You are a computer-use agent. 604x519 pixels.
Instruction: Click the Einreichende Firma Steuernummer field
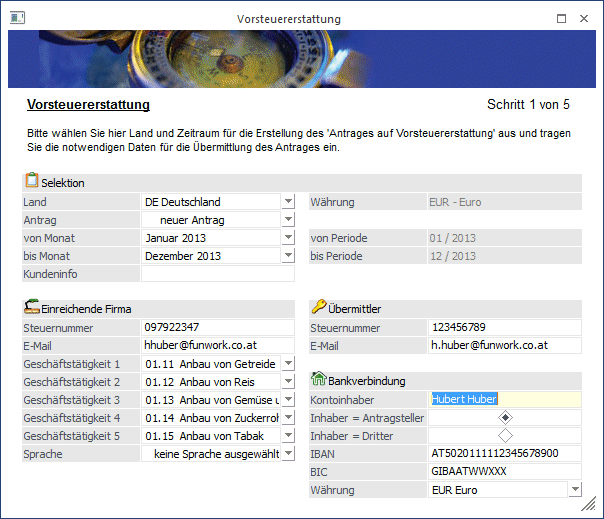click(218, 327)
